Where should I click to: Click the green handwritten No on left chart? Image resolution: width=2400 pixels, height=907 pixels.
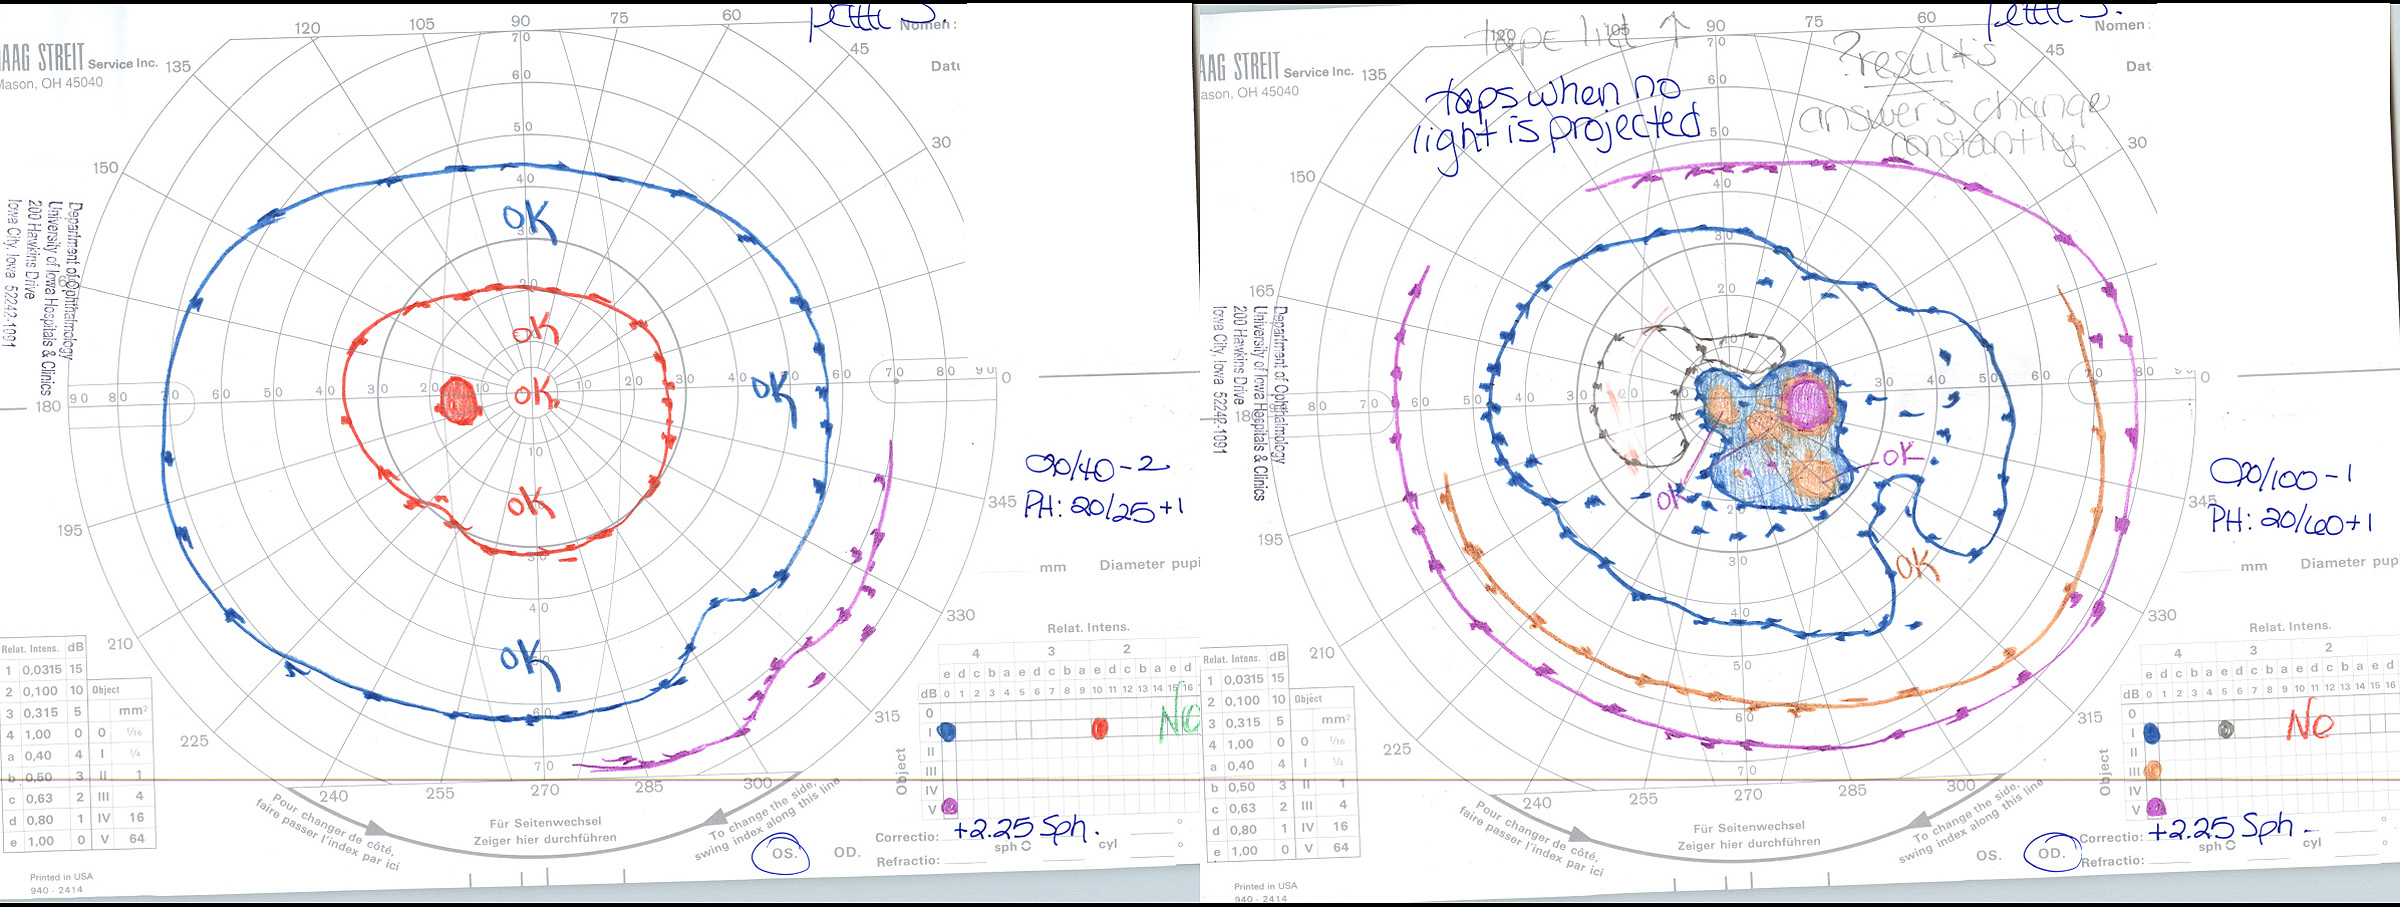pyautogui.click(x=1178, y=721)
